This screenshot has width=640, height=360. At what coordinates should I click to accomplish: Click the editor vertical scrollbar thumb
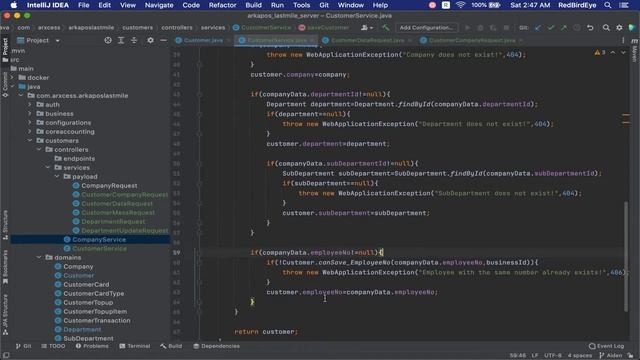point(625,256)
